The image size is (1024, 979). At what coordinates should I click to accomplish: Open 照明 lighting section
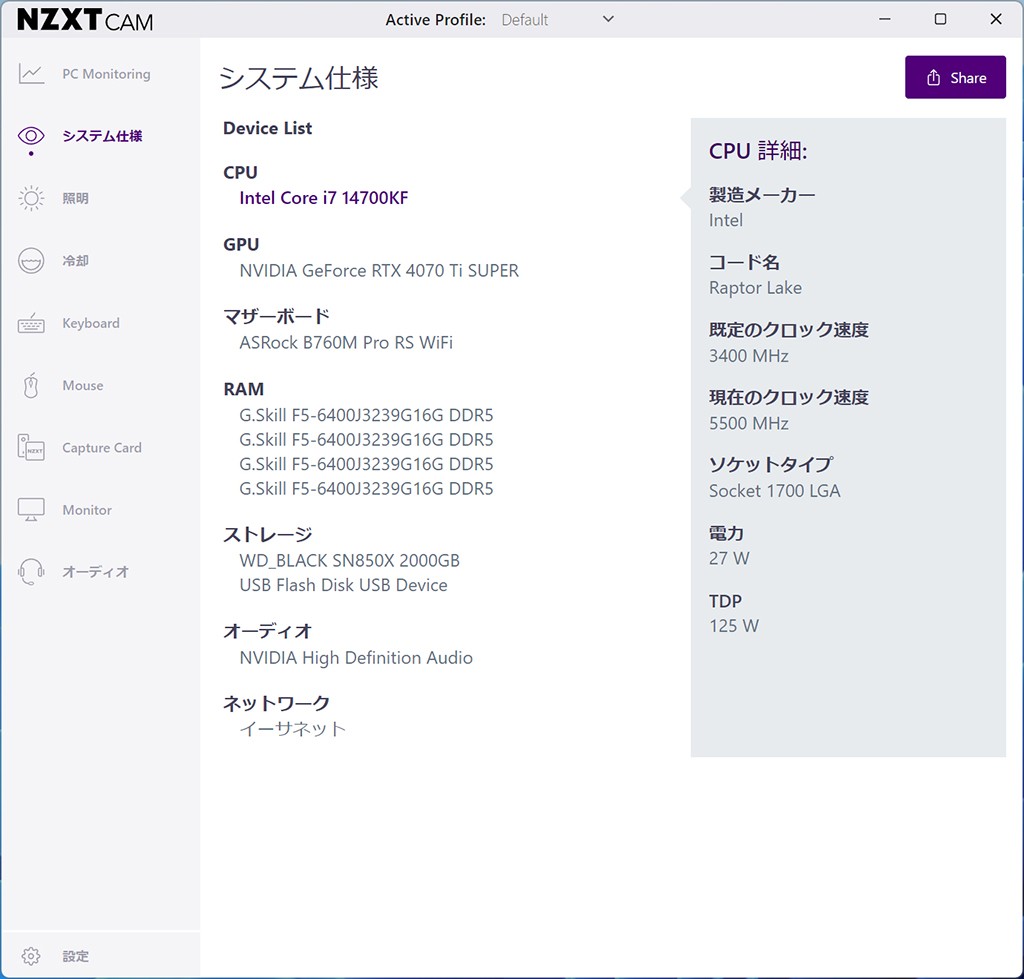(75, 198)
